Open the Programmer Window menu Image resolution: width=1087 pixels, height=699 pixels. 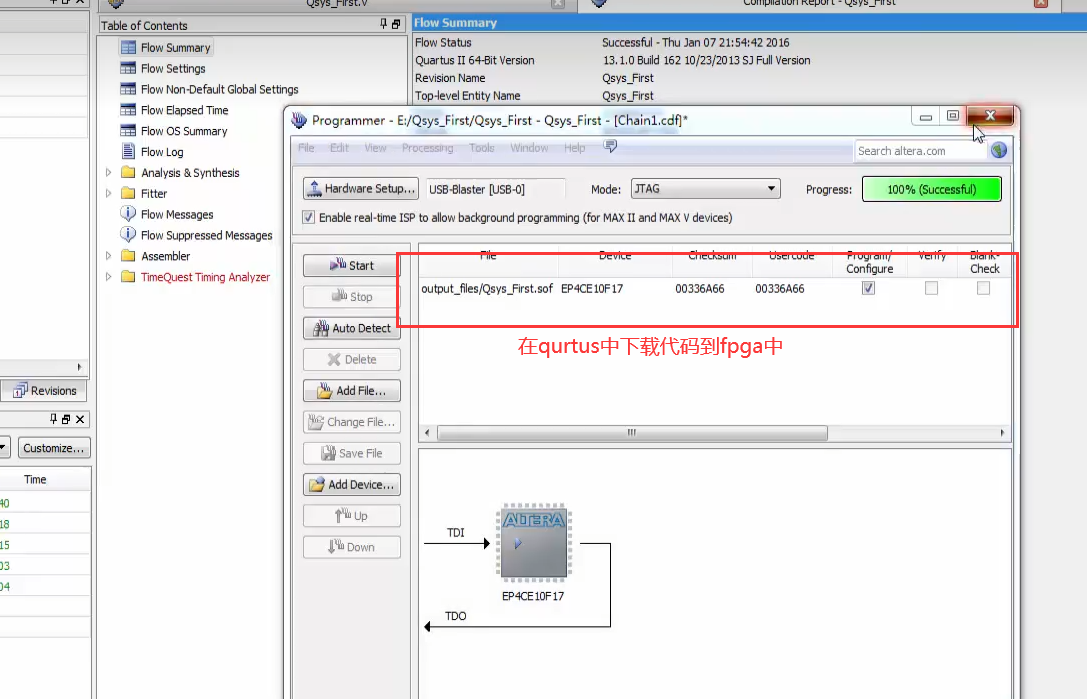(530, 148)
